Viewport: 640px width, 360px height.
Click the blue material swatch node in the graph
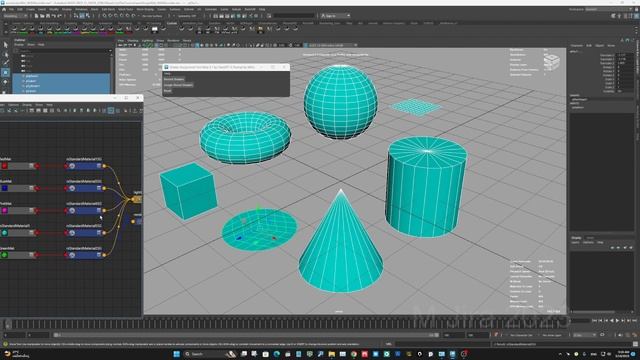pos(4,188)
